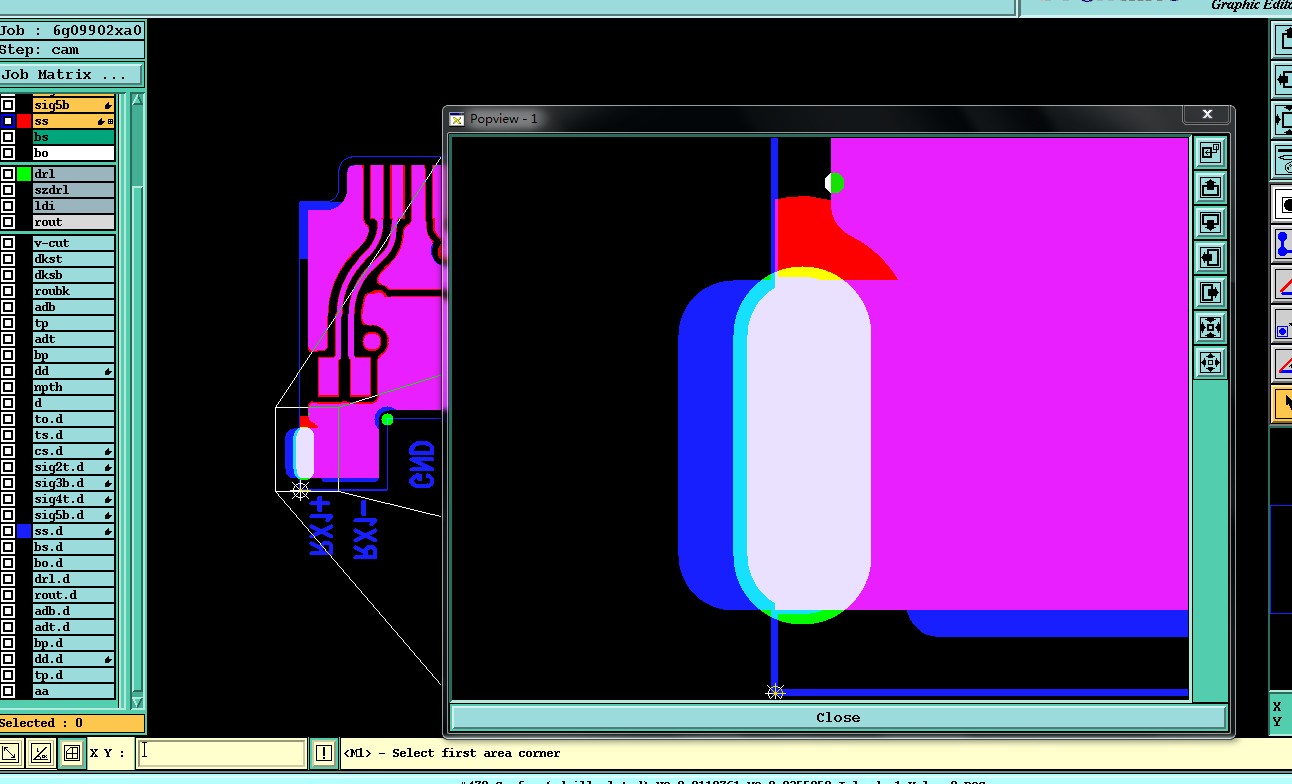This screenshot has height=784, width=1292.
Task: Click the Selected : 0 status field
Action: click(x=72, y=723)
